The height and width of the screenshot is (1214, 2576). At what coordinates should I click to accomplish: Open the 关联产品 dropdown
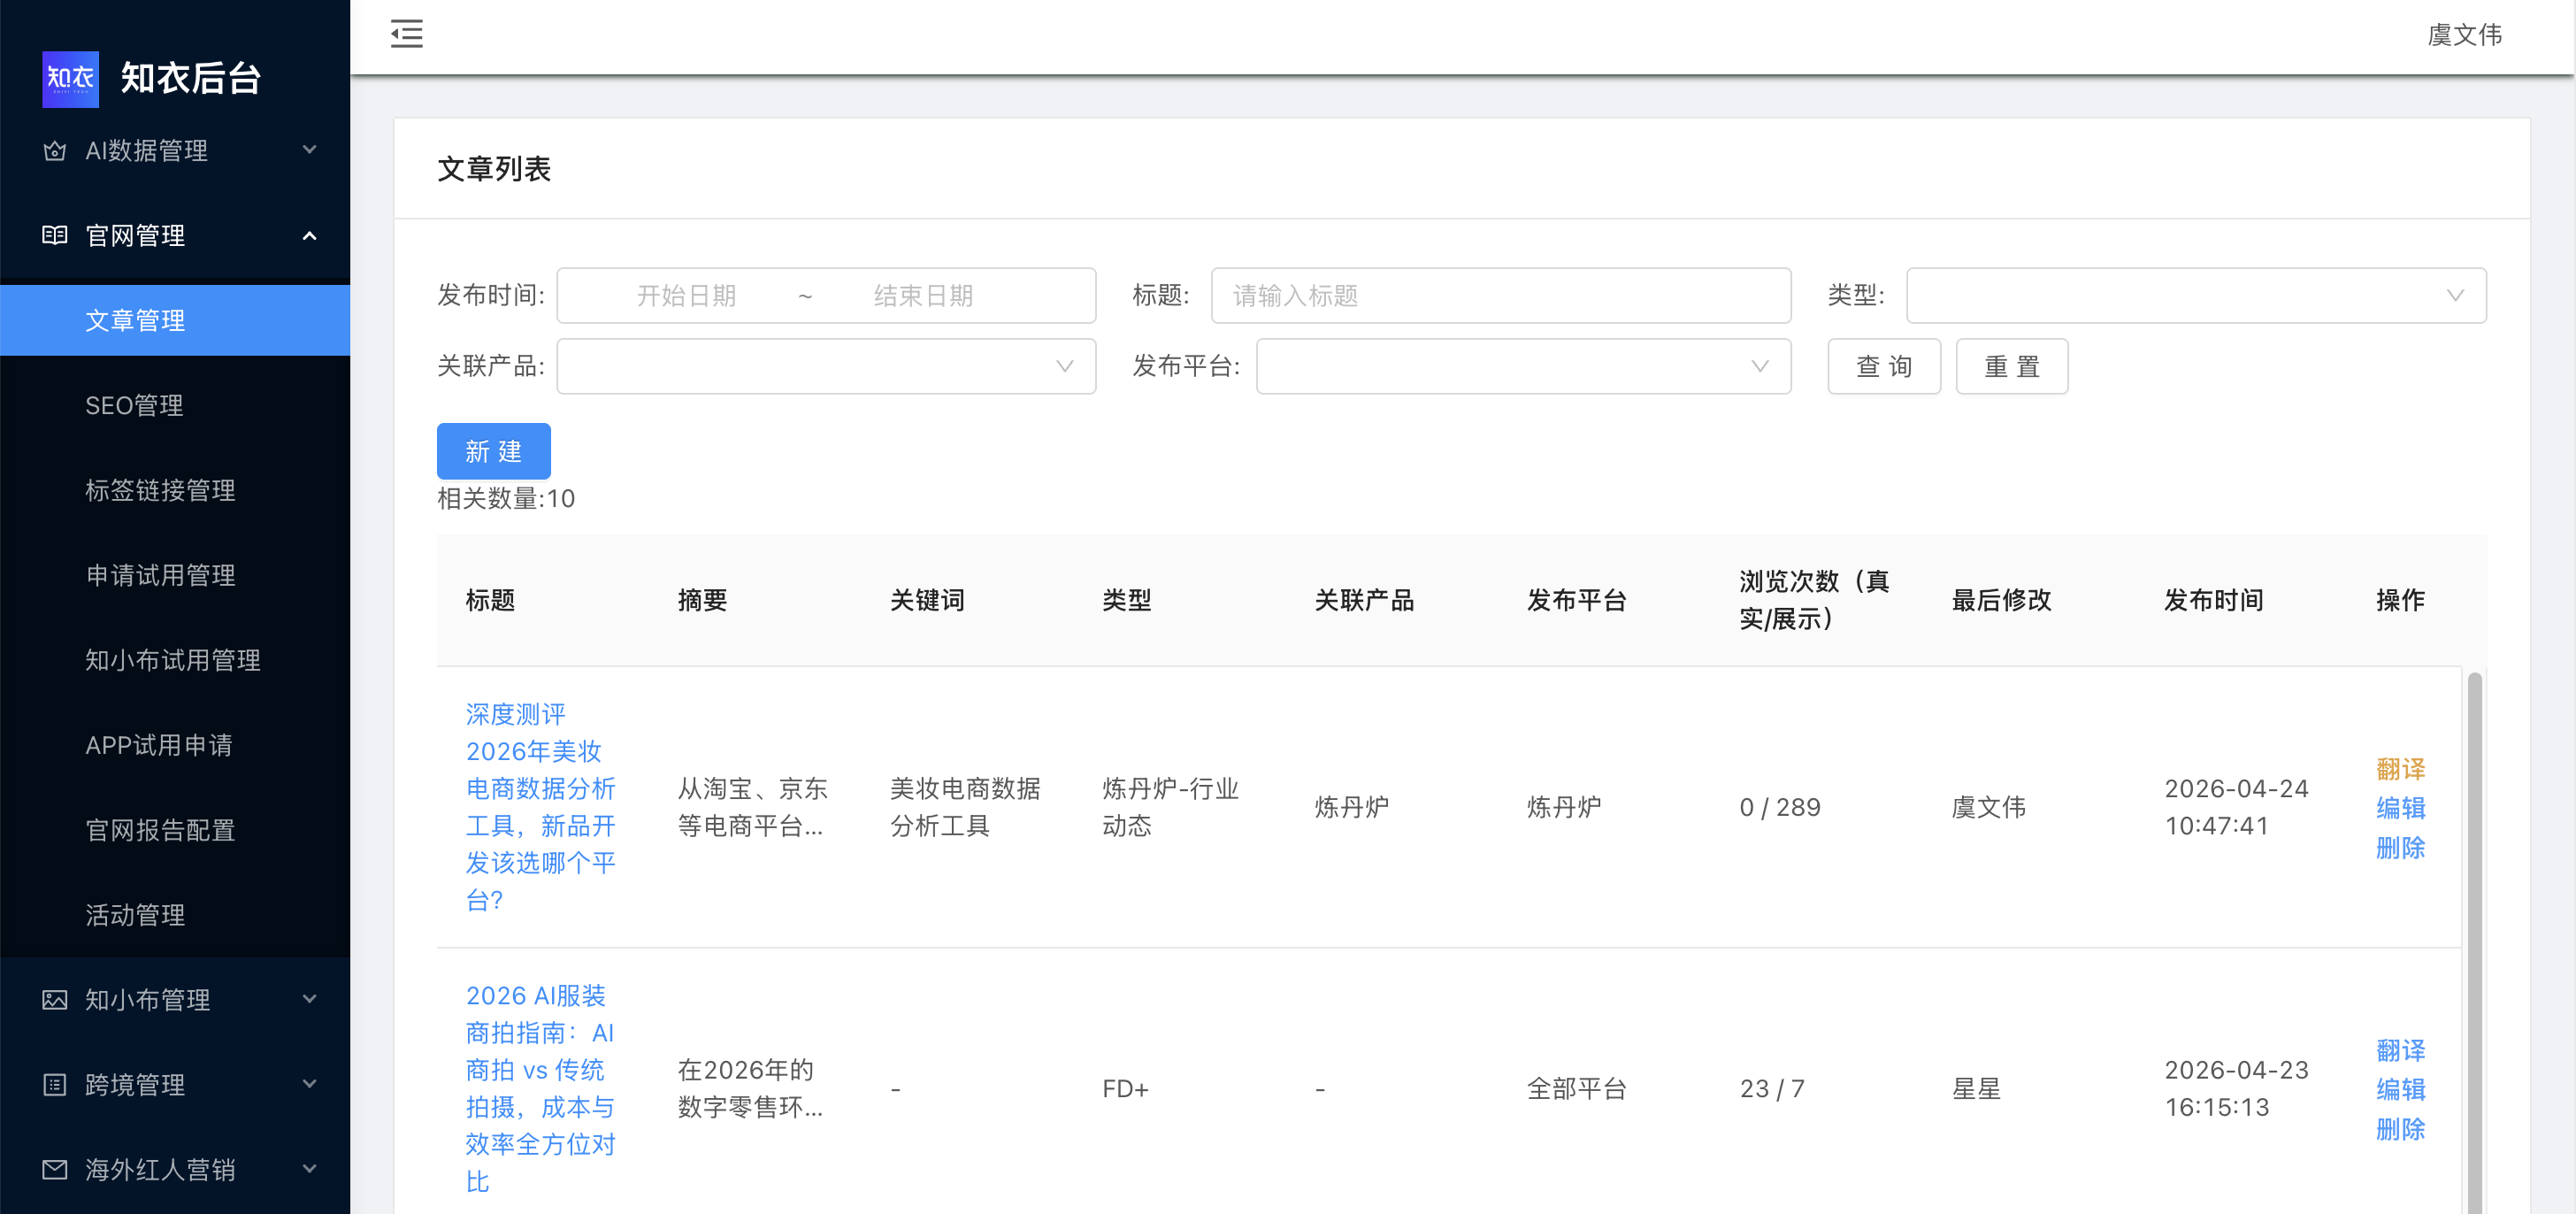pos(825,366)
